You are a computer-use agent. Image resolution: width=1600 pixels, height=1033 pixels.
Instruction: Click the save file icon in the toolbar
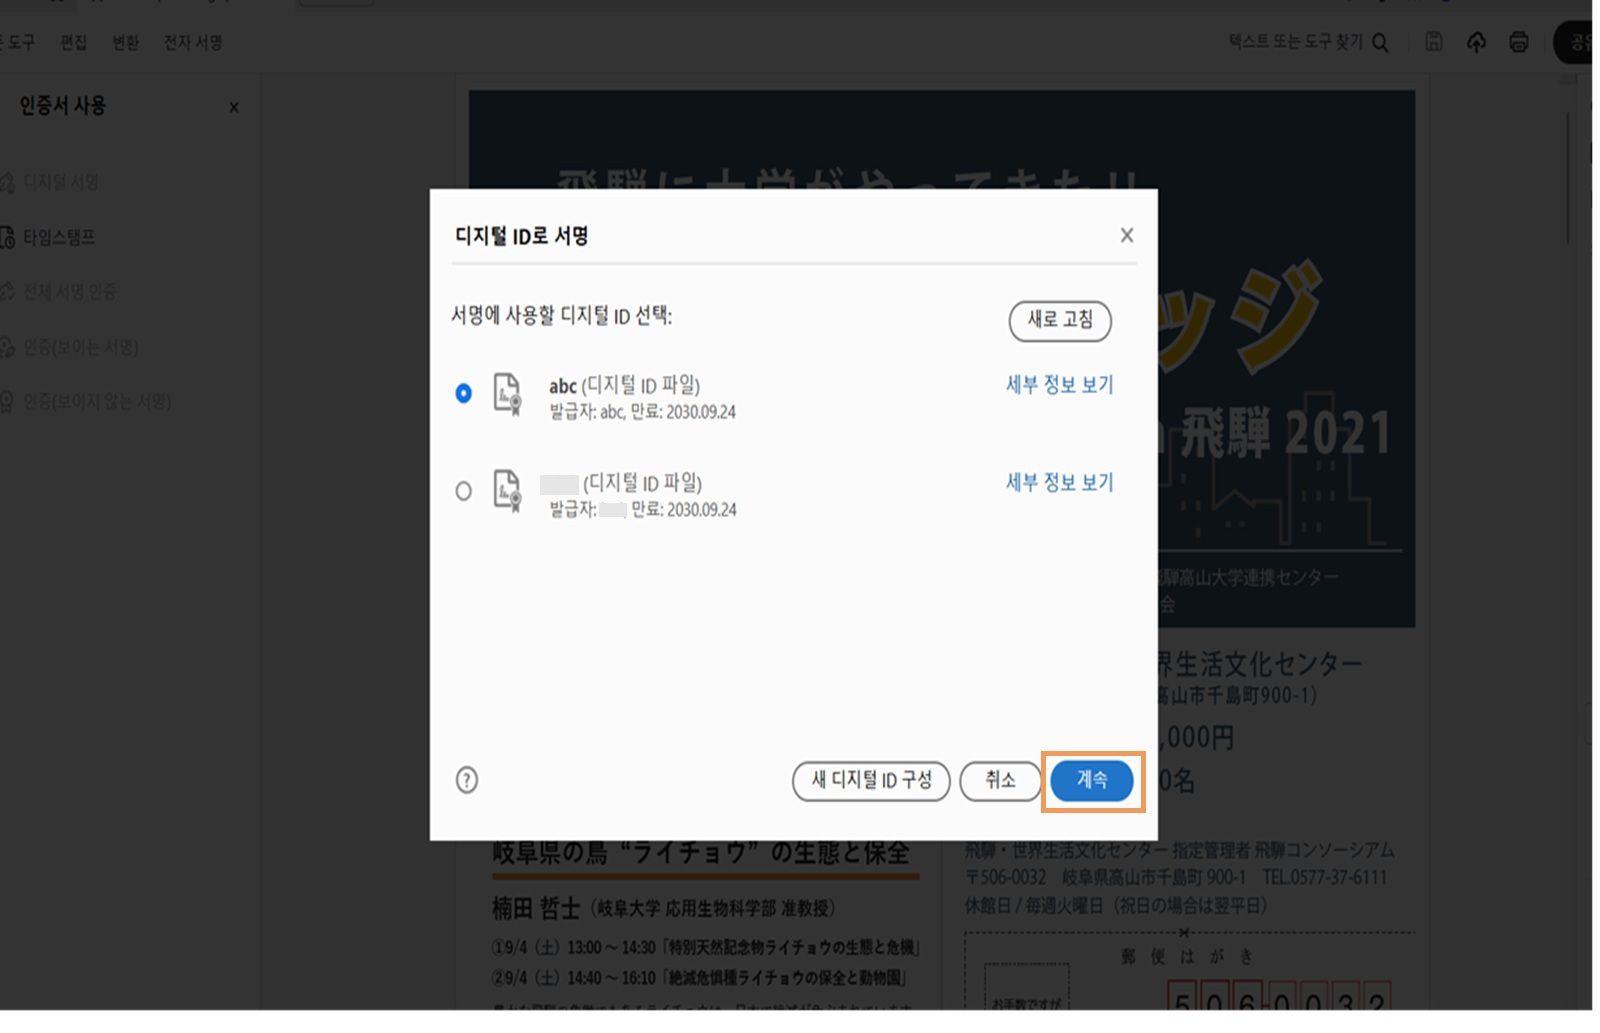pos(1433,42)
